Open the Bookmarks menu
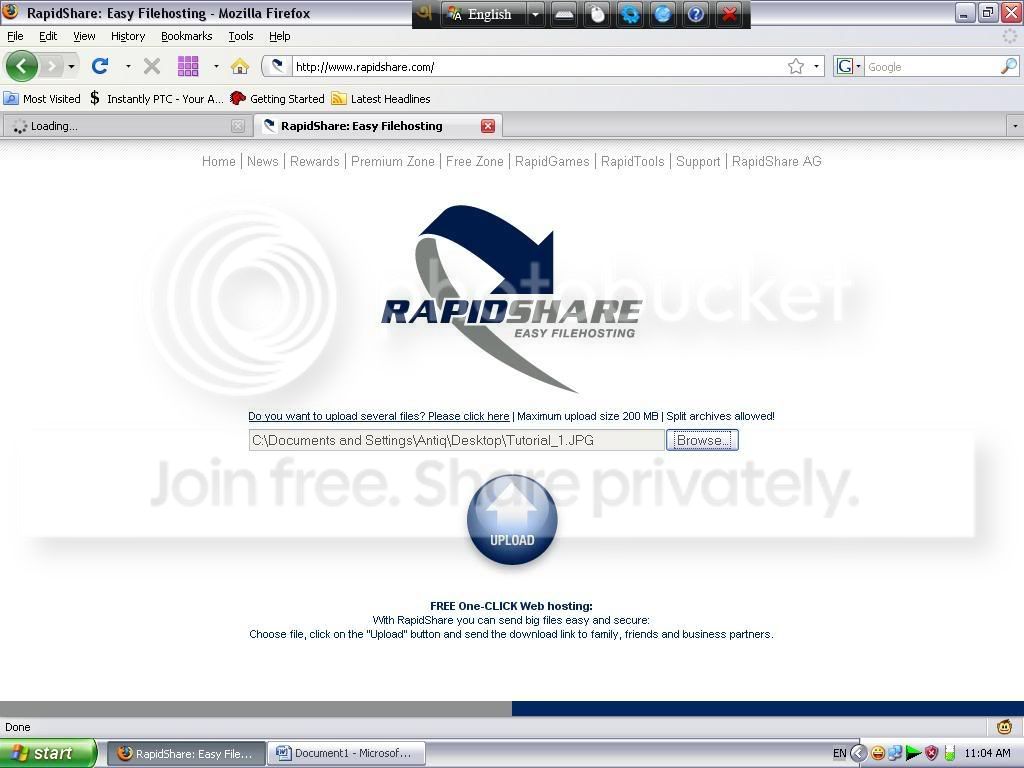Image resolution: width=1024 pixels, height=768 pixels. [x=187, y=36]
